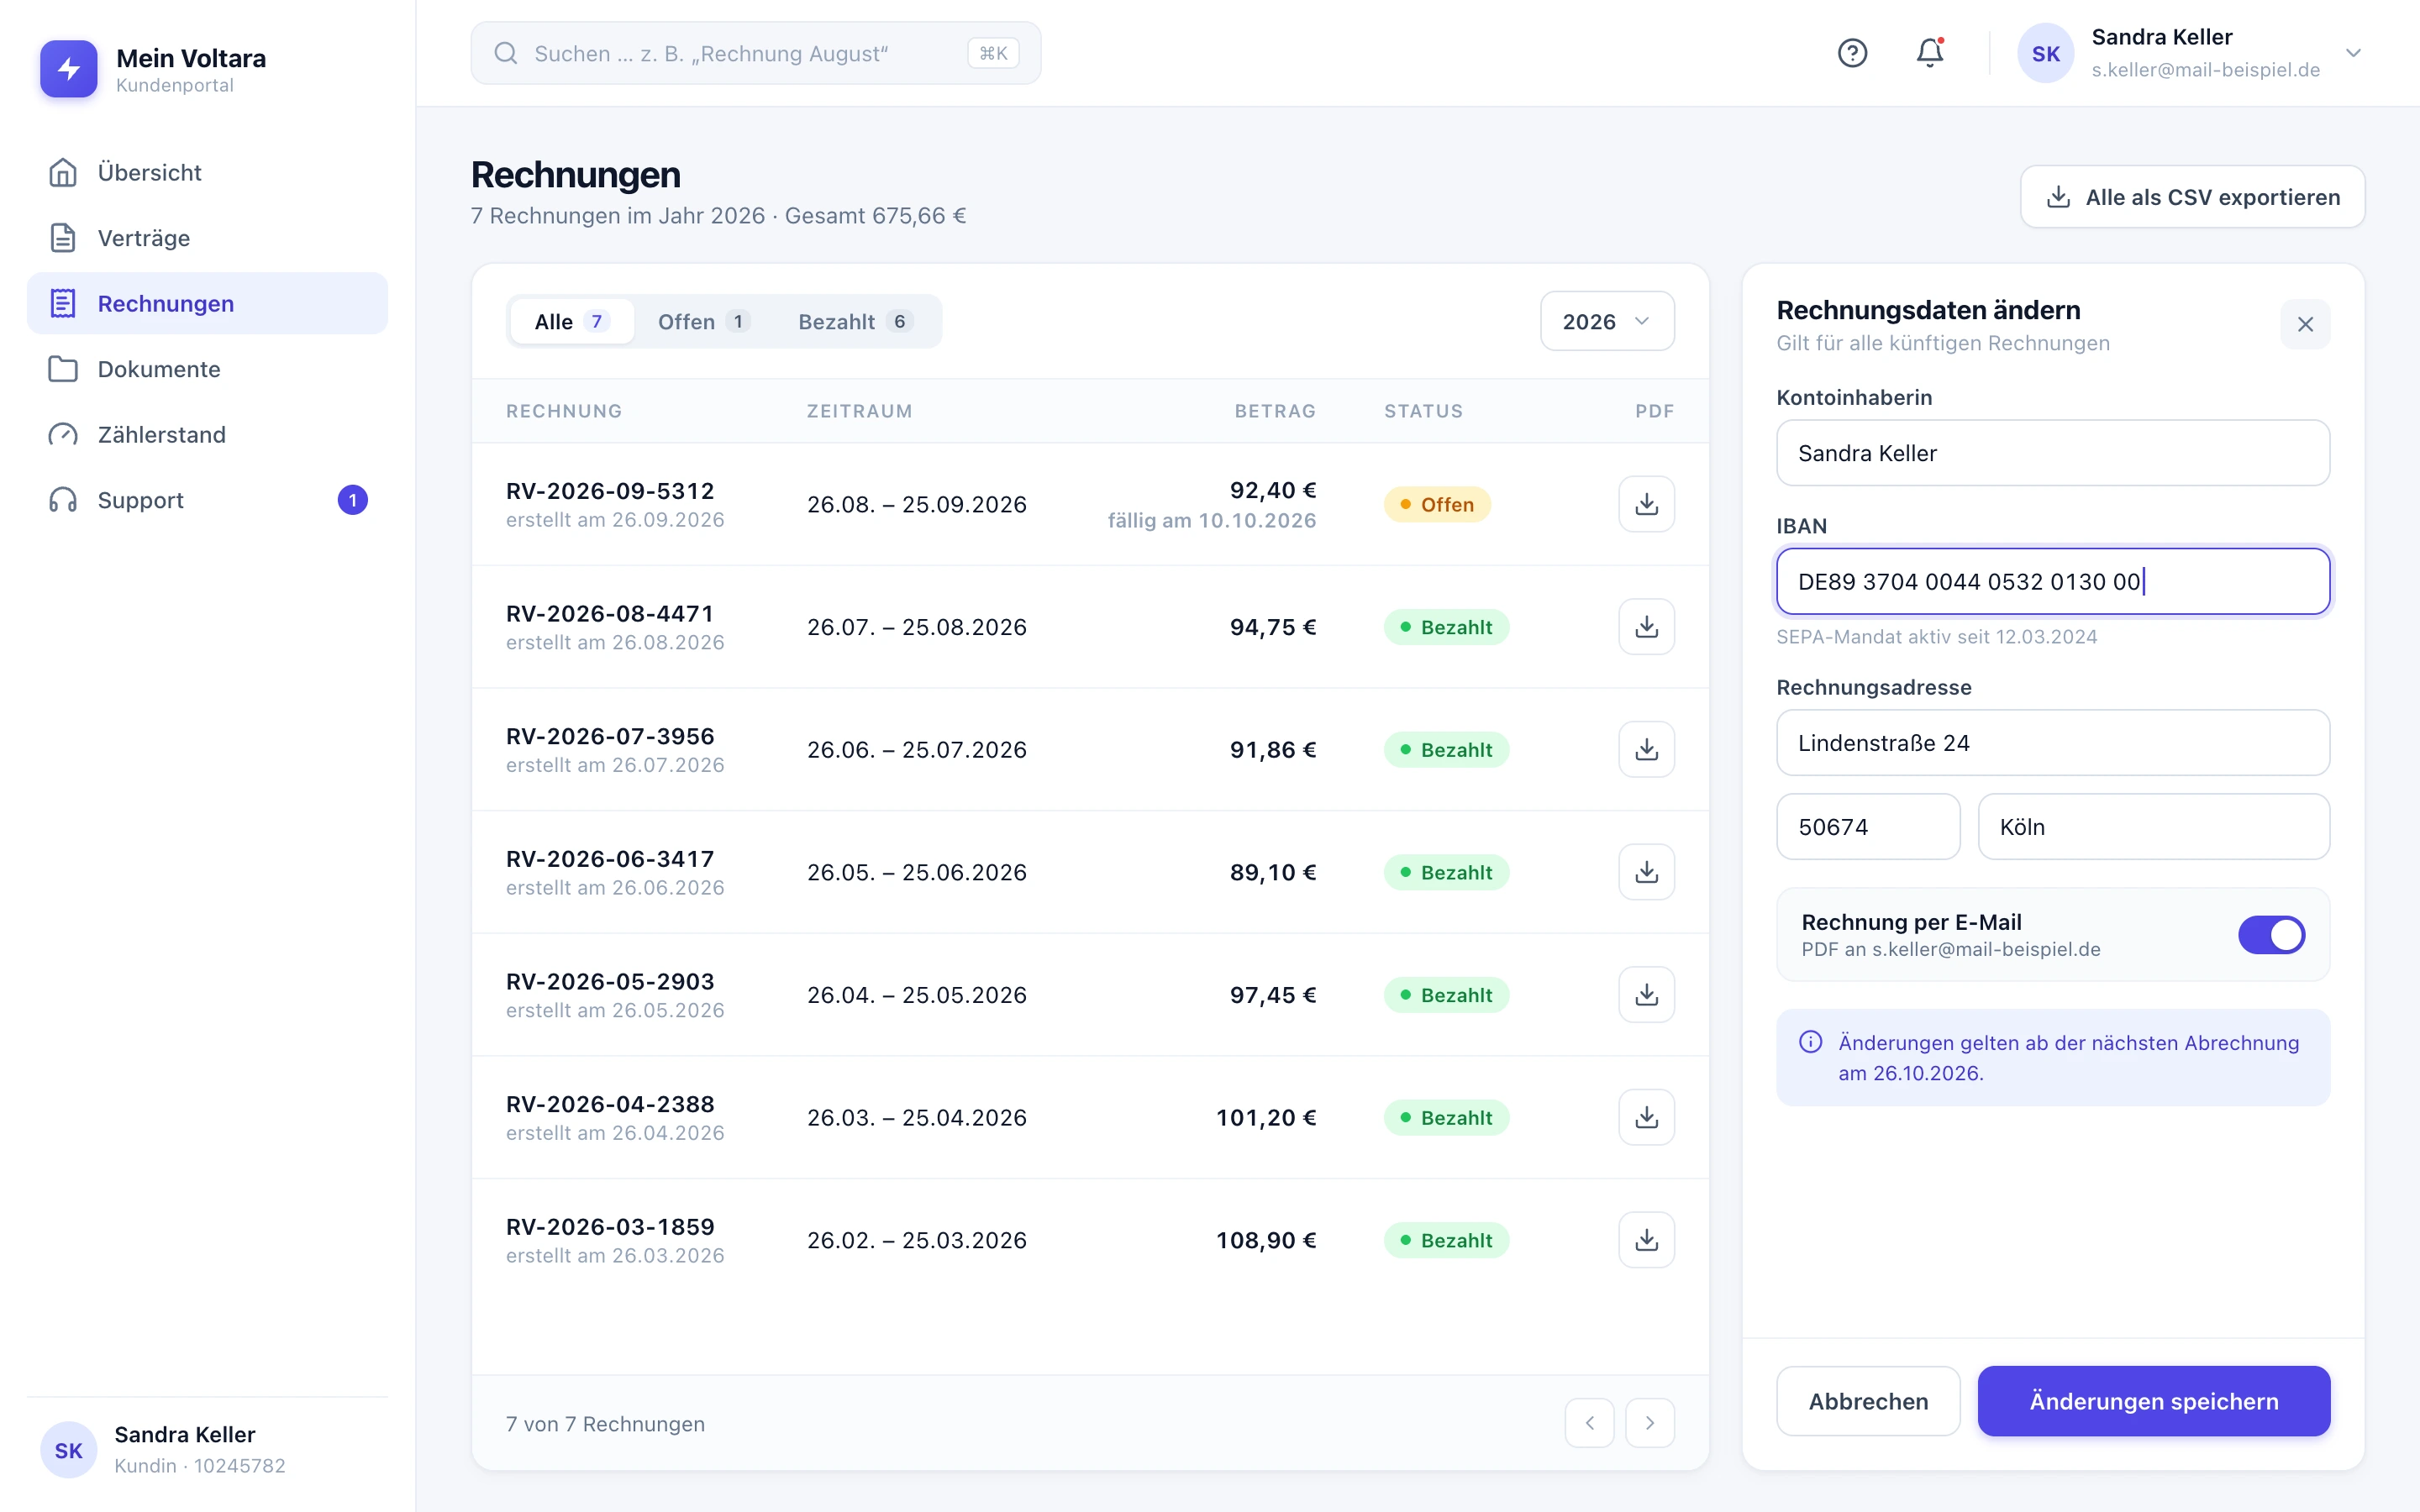Switch to the Offen filter tab
This screenshot has height=1512, width=2420.
[x=703, y=321]
